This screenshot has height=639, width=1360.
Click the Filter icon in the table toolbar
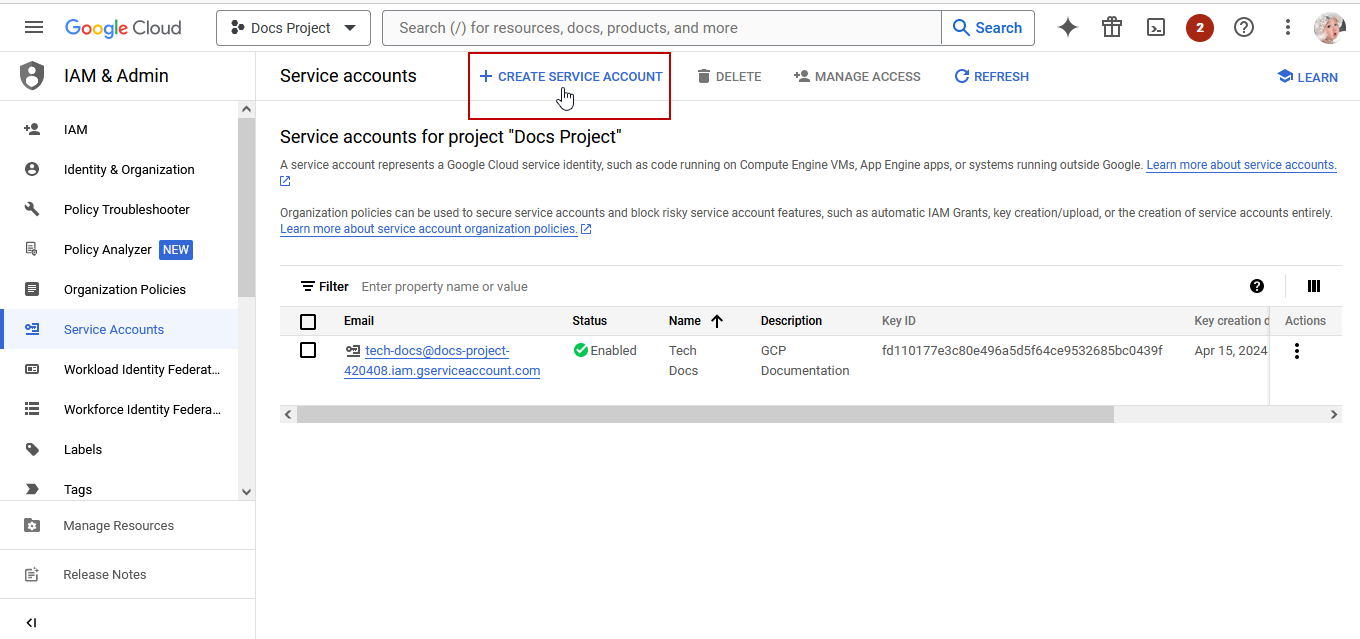coord(308,286)
